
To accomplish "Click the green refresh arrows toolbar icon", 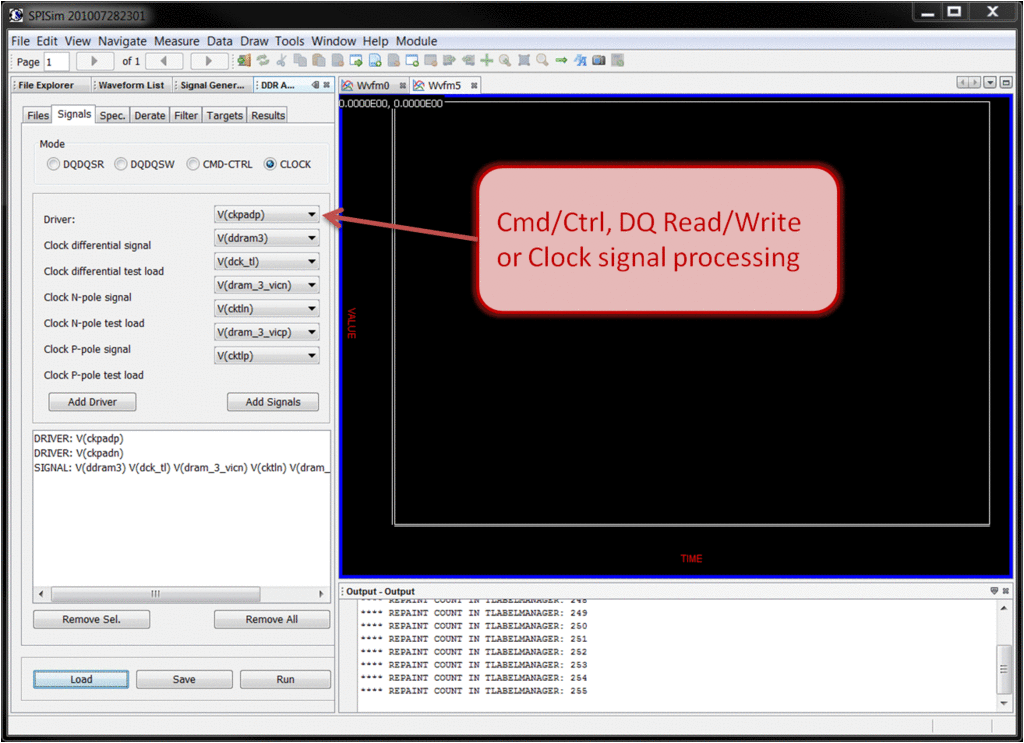I will click(263, 61).
